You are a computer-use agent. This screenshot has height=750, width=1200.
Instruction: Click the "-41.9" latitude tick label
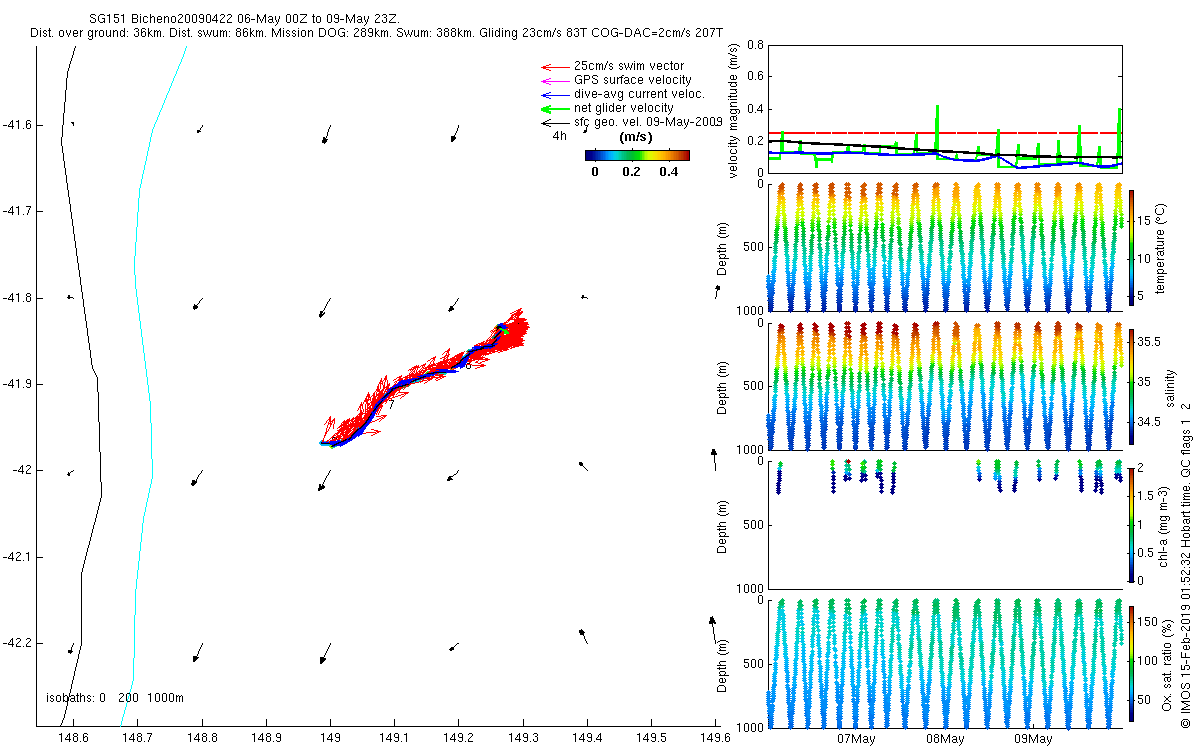[x=16, y=384]
